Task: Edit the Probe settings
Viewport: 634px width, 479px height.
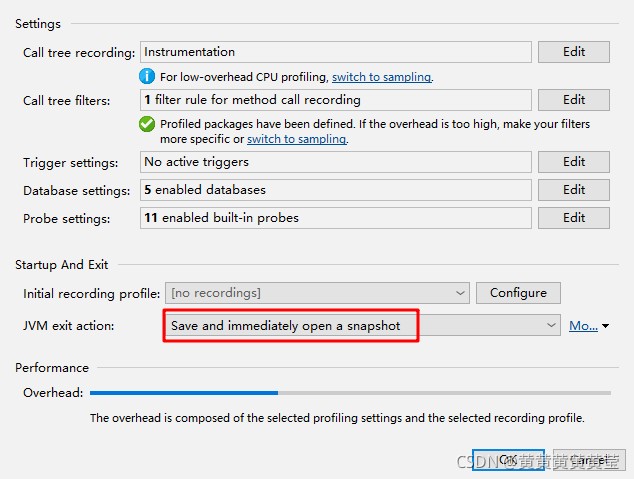Action: point(573,218)
